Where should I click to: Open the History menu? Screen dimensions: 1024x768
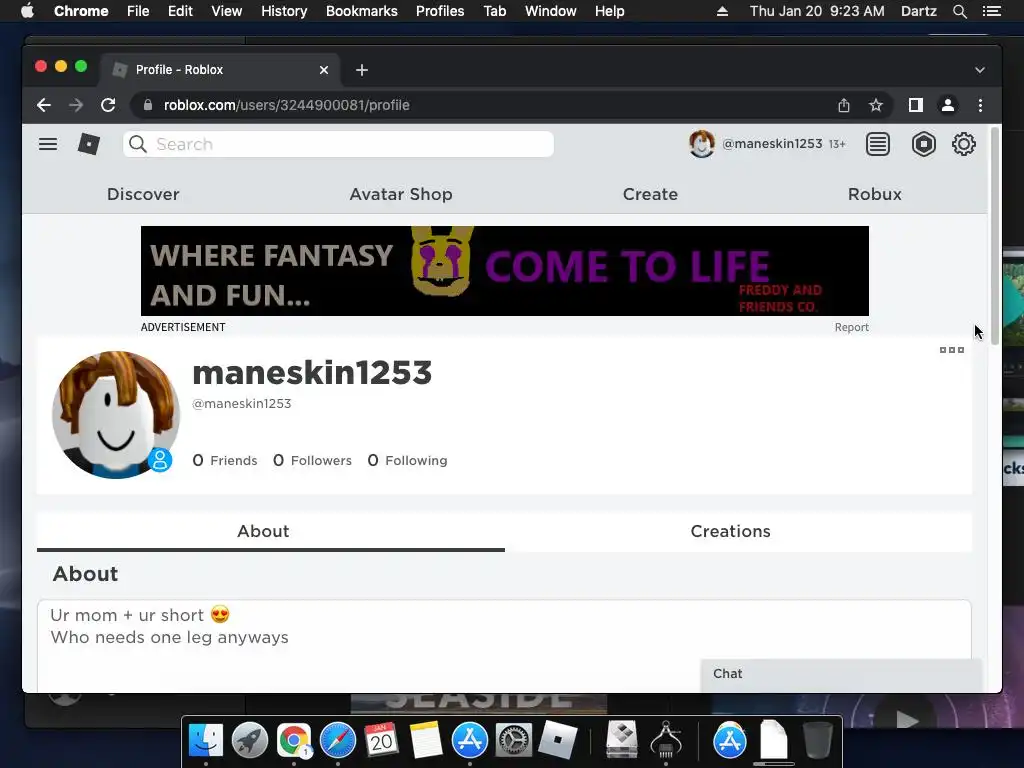(x=284, y=11)
